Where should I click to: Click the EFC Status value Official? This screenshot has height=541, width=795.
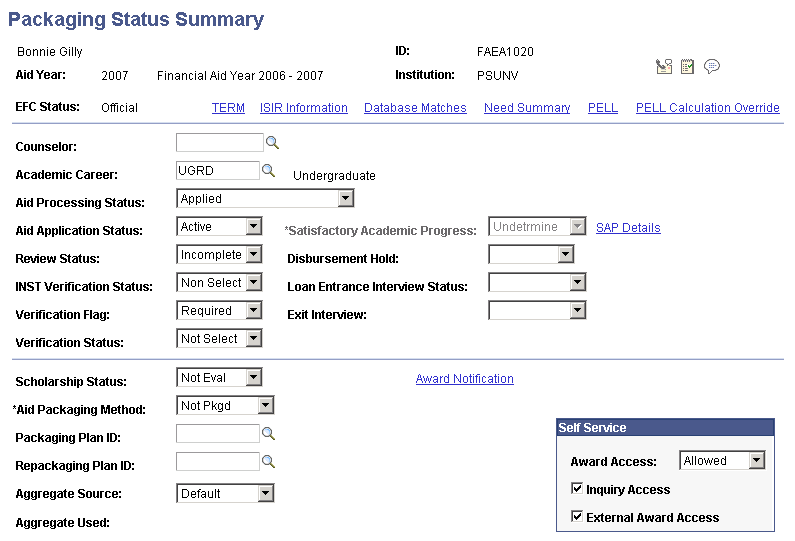(119, 107)
